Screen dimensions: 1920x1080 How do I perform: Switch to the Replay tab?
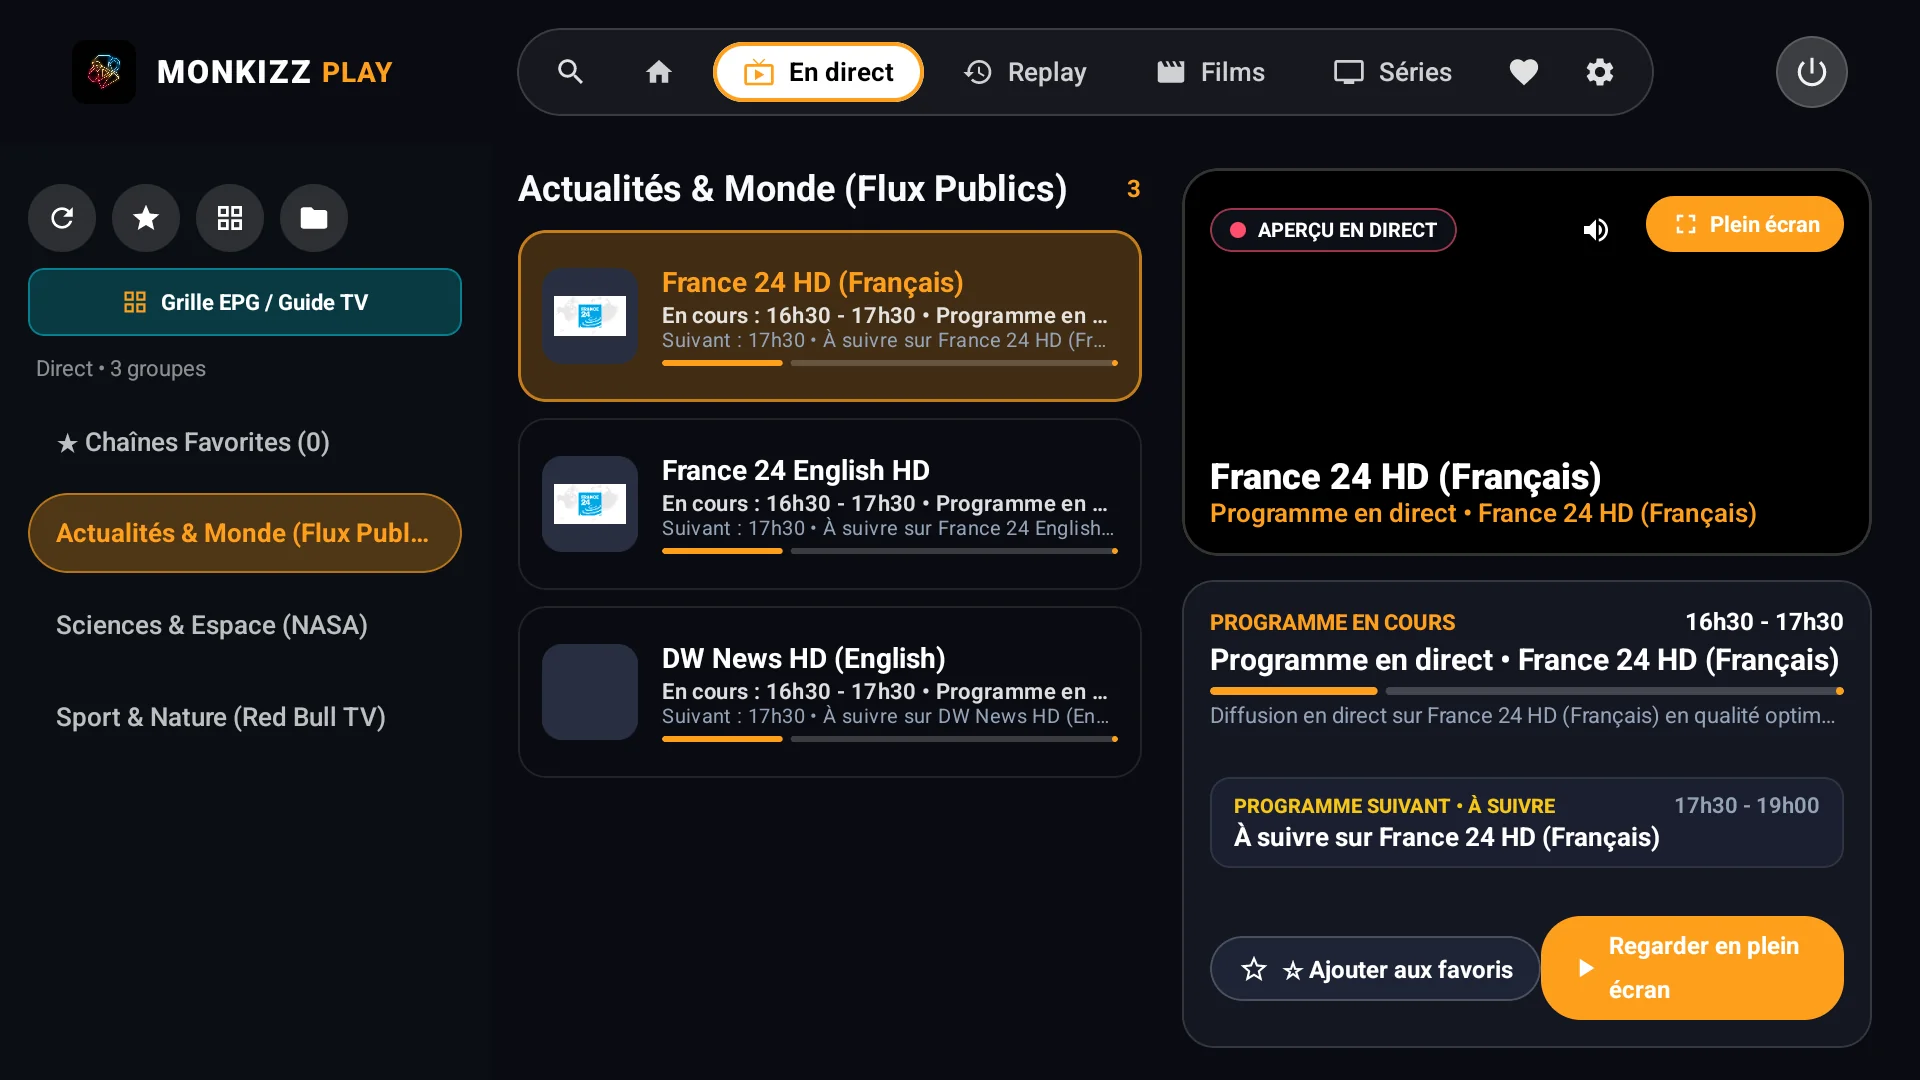(1025, 72)
